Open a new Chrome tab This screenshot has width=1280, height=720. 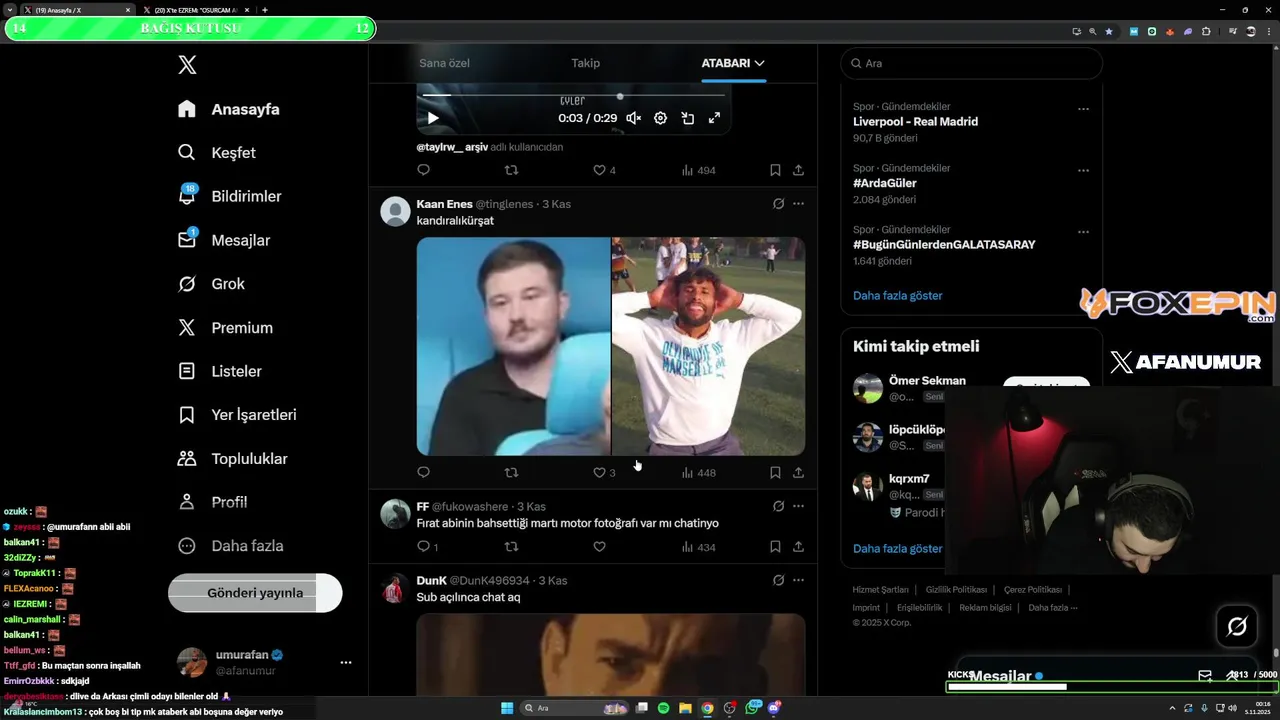click(x=264, y=10)
